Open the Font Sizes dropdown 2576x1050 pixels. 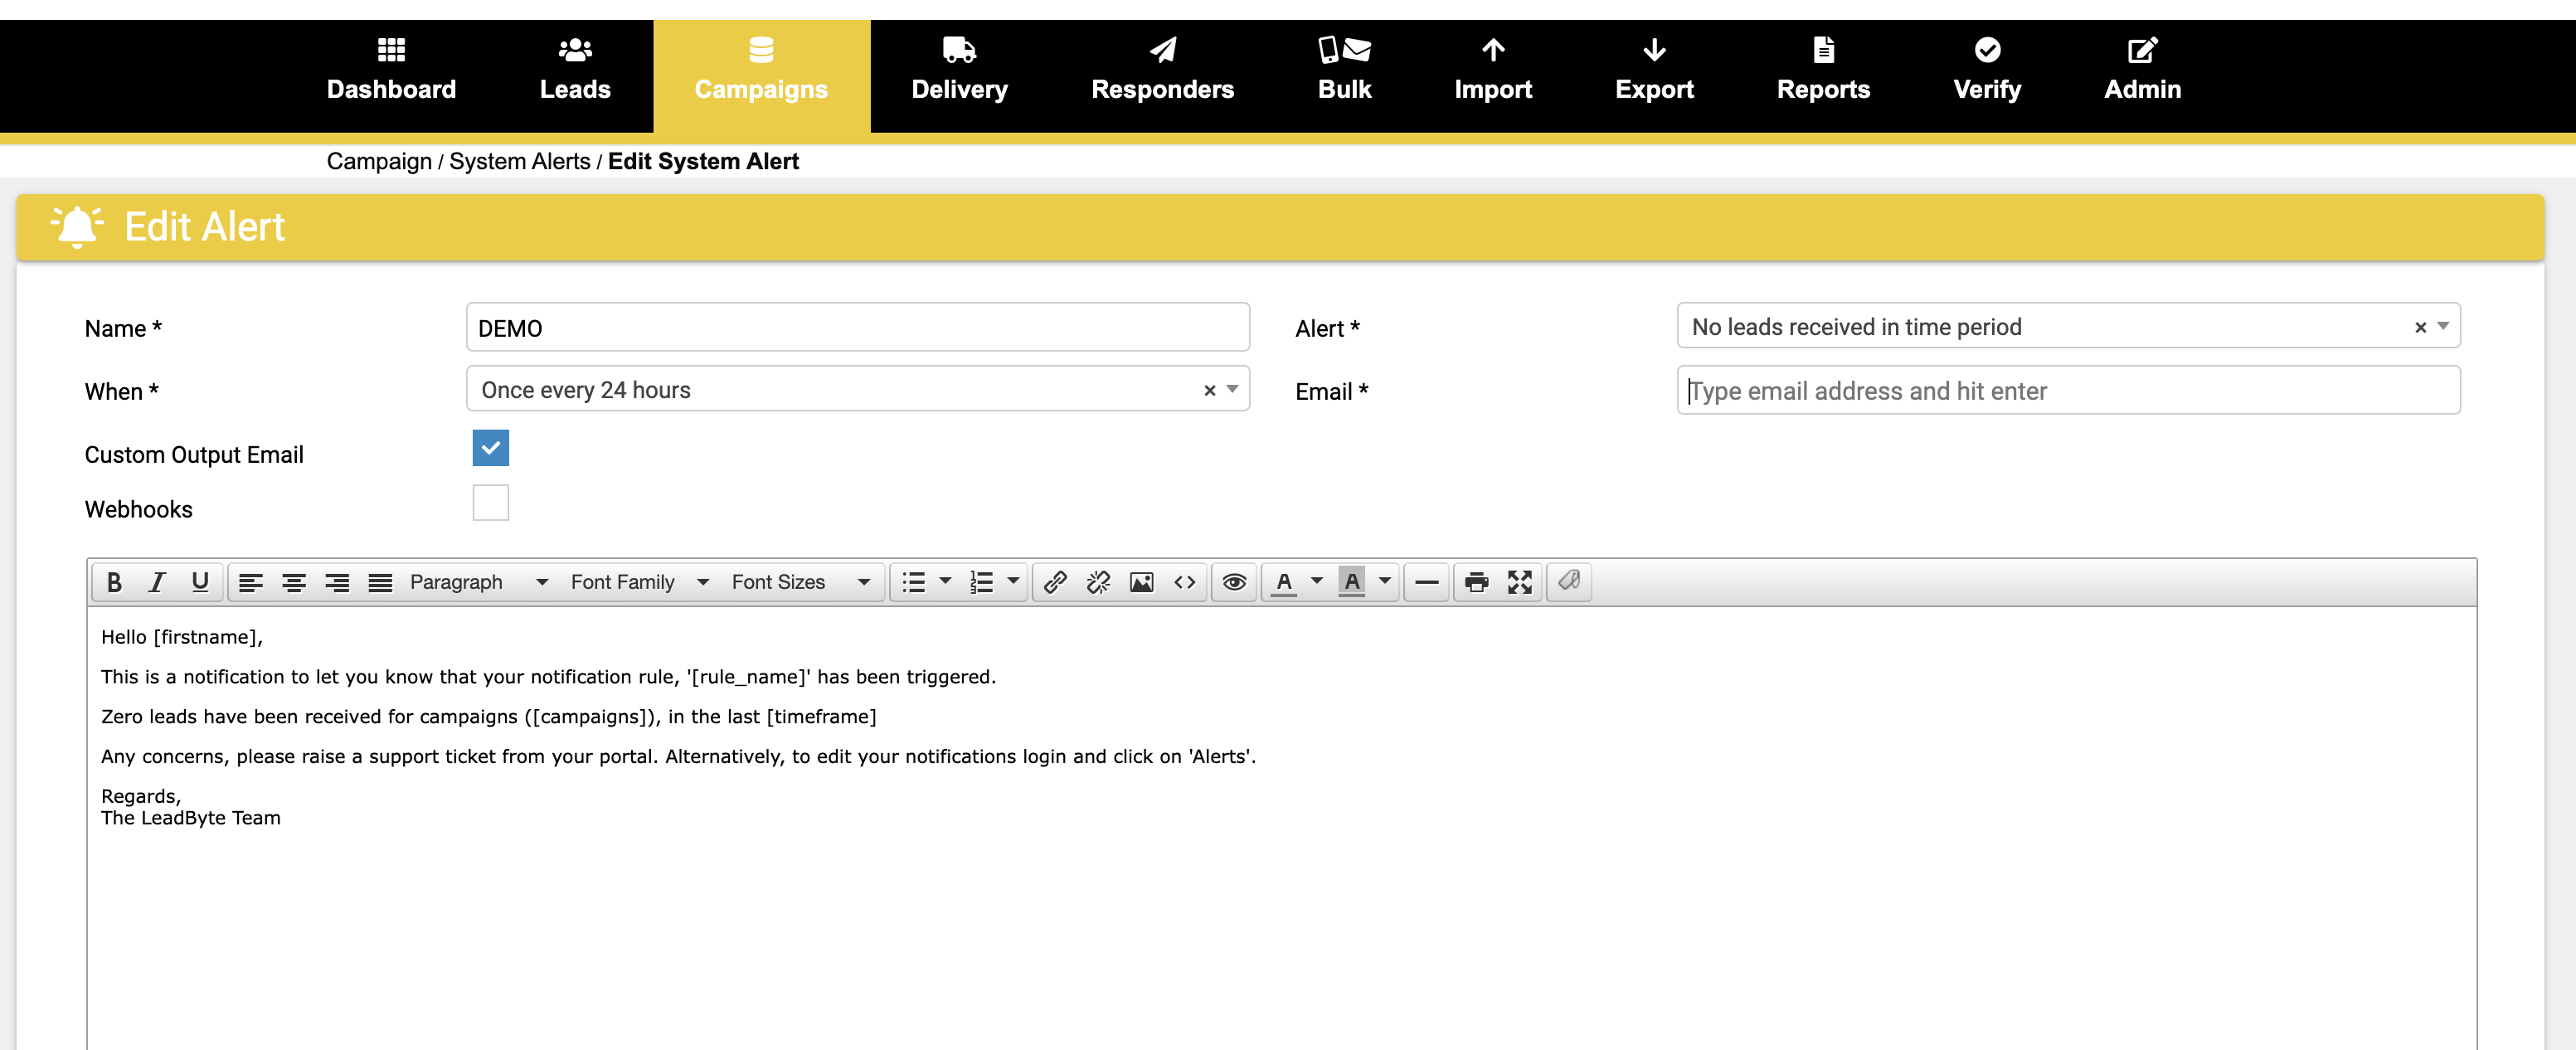pos(800,582)
